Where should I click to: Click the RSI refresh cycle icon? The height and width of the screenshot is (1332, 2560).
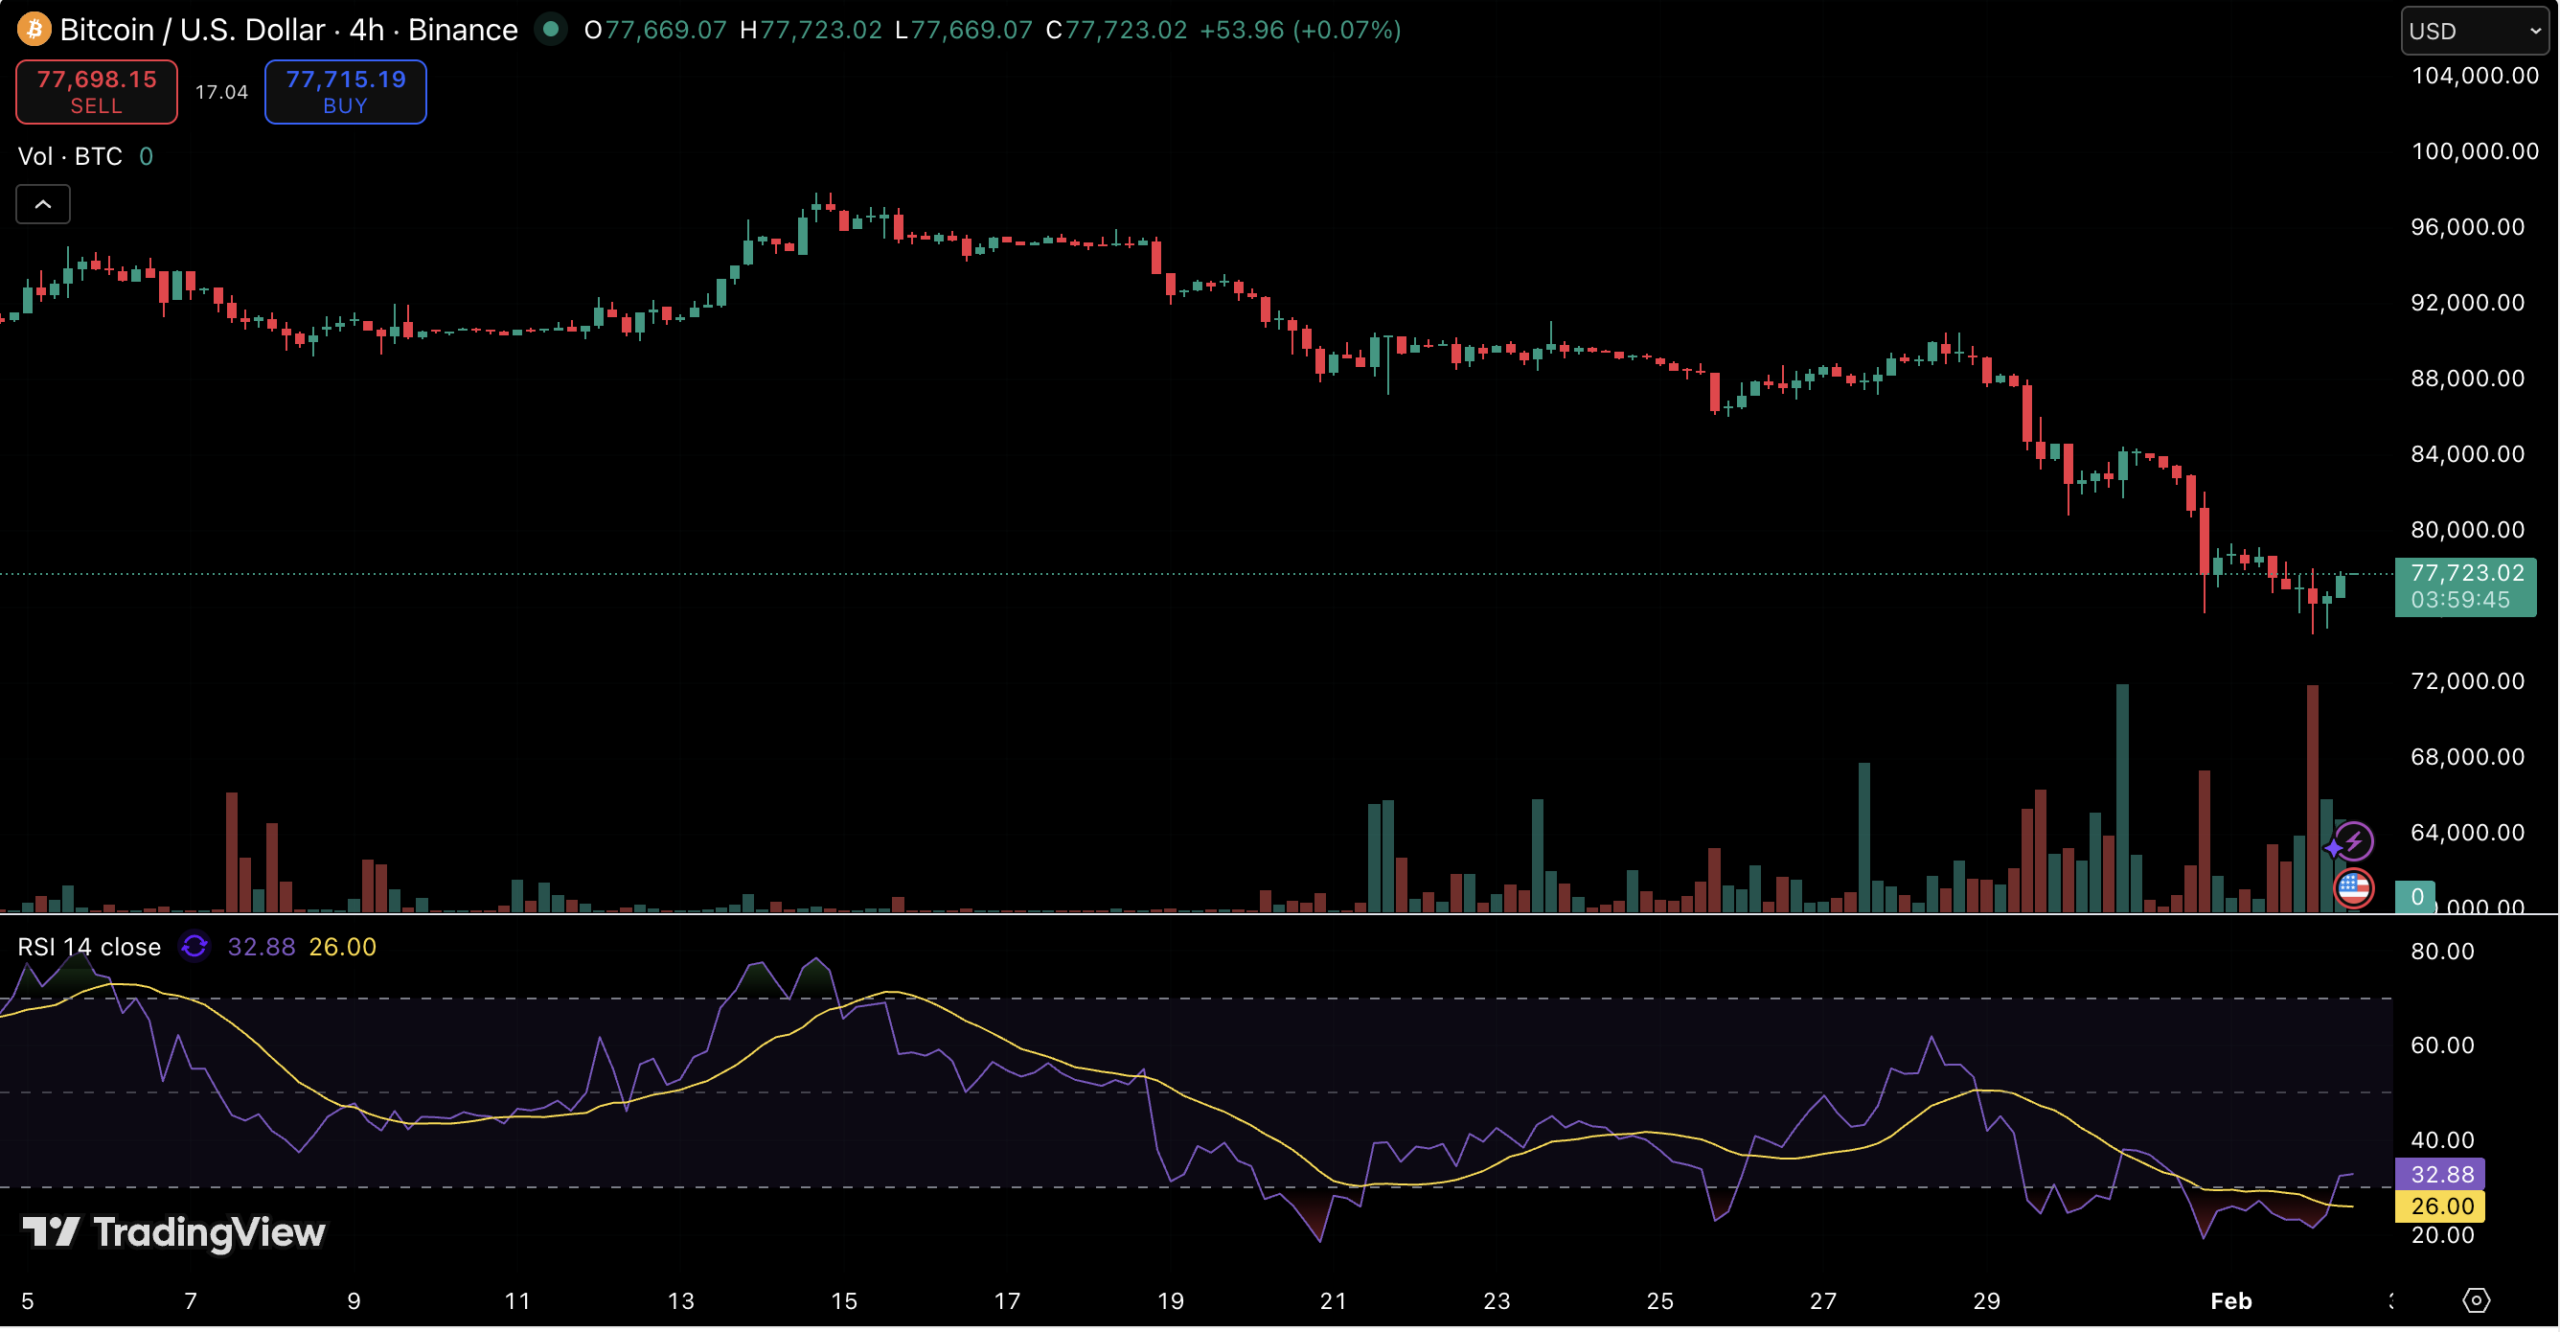(x=194, y=946)
